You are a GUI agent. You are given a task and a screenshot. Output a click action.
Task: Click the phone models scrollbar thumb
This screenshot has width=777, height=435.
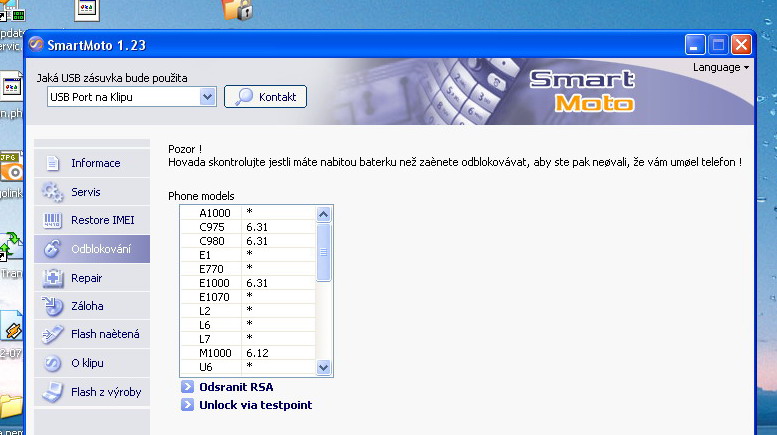[x=323, y=252]
